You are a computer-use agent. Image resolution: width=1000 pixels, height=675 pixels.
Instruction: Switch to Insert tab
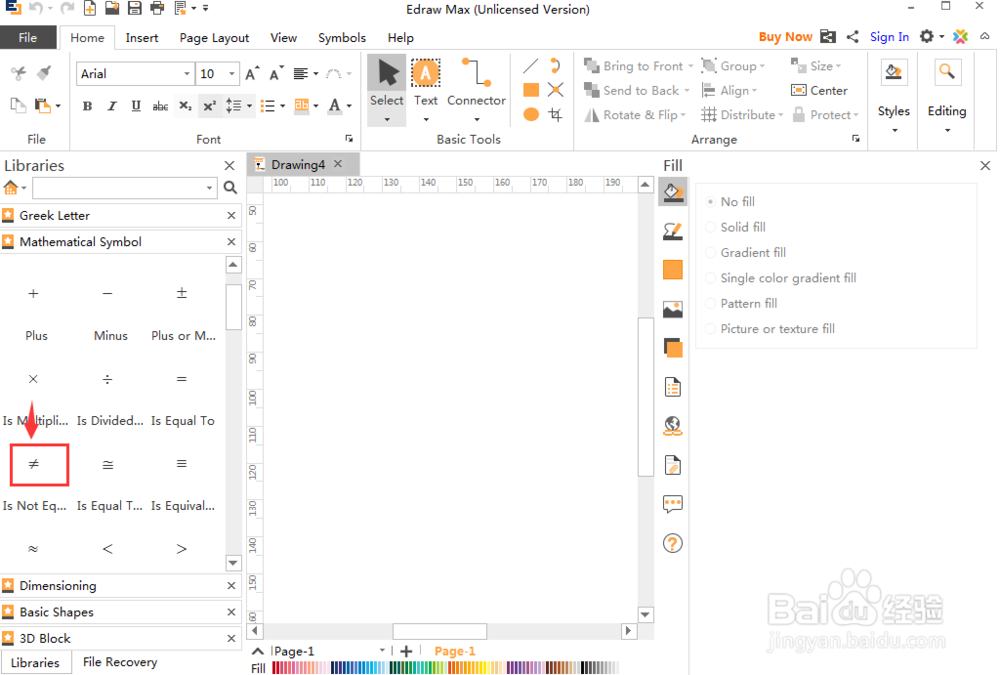tap(142, 38)
